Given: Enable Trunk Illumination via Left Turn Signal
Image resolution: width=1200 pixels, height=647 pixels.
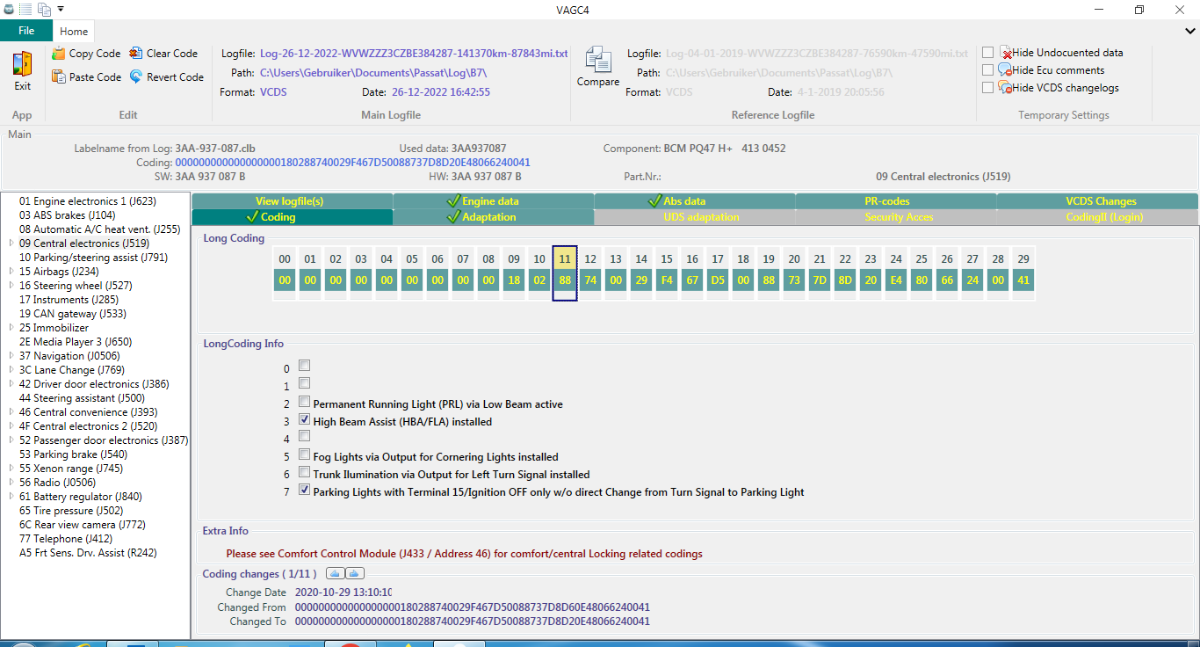Looking at the screenshot, I should [305, 474].
